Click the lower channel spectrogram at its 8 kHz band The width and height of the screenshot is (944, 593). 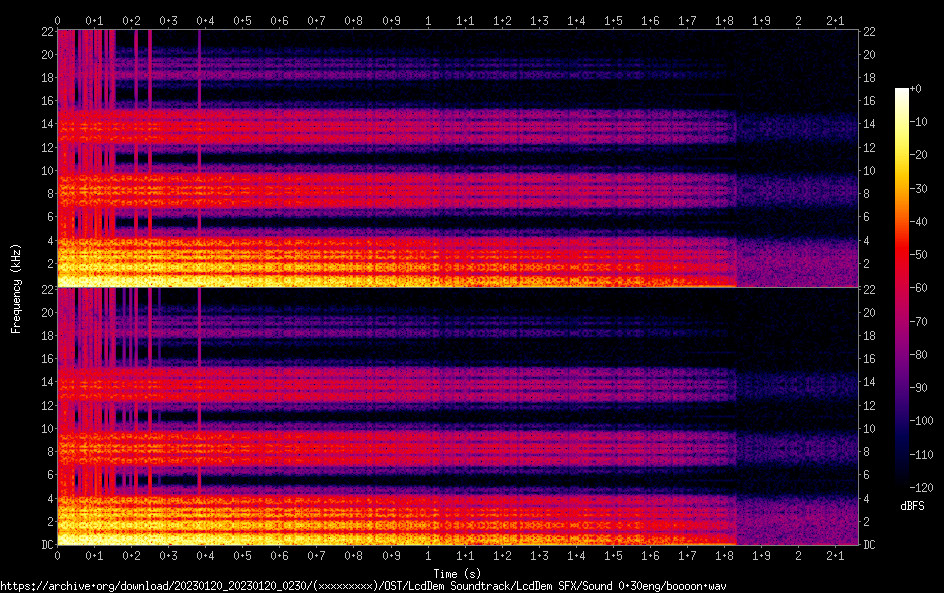pos(400,449)
